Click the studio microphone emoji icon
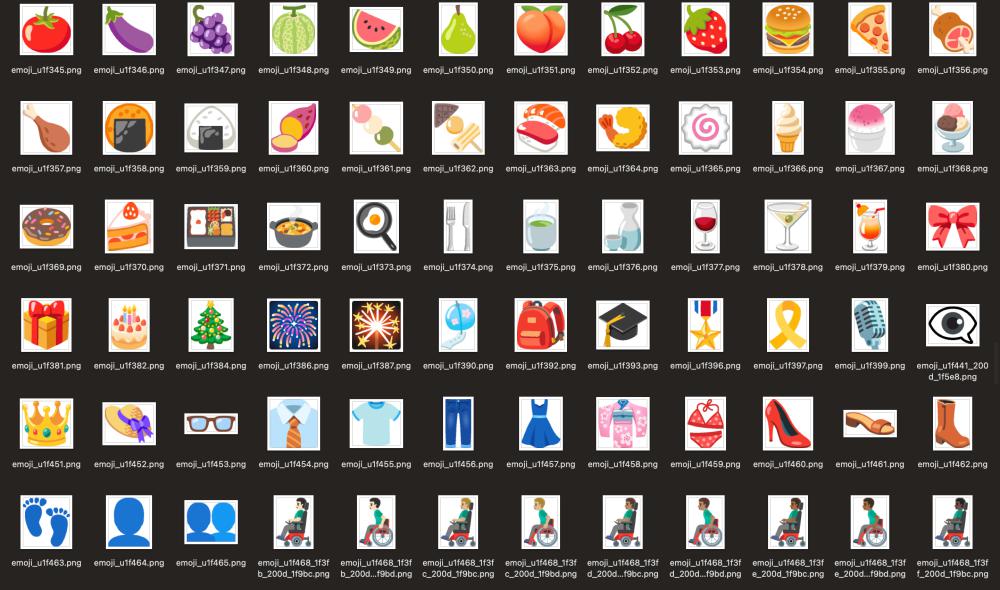This screenshot has width=1000, height=590. [x=870, y=325]
